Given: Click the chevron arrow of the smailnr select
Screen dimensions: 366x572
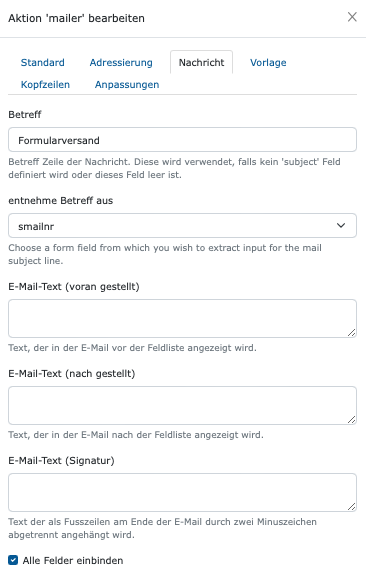Looking at the screenshot, I should pyautogui.click(x=341, y=225).
